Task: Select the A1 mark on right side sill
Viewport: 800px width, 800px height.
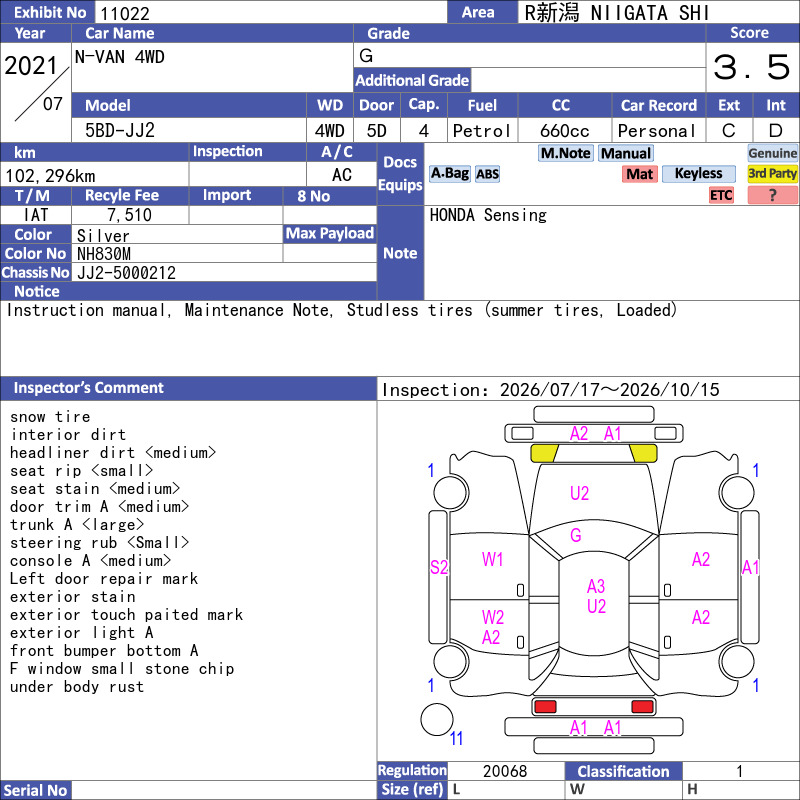Action: point(751,567)
